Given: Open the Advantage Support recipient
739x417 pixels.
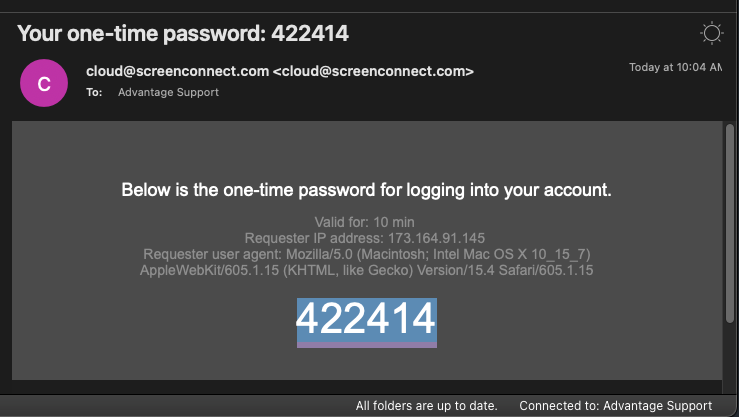Looking at the screenshot, I should pos(168,92).
